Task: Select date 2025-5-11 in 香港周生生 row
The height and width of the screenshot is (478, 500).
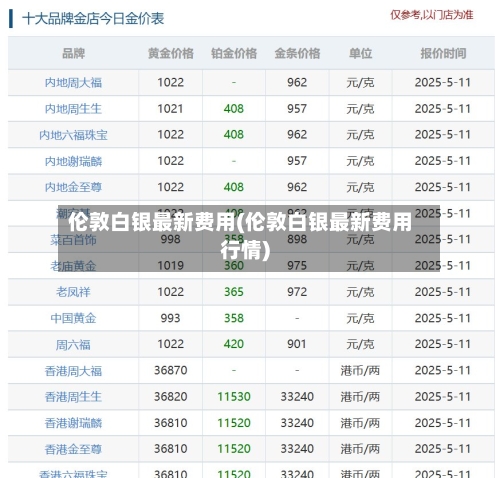Action: pyautogui.click(x=443, y=396)
